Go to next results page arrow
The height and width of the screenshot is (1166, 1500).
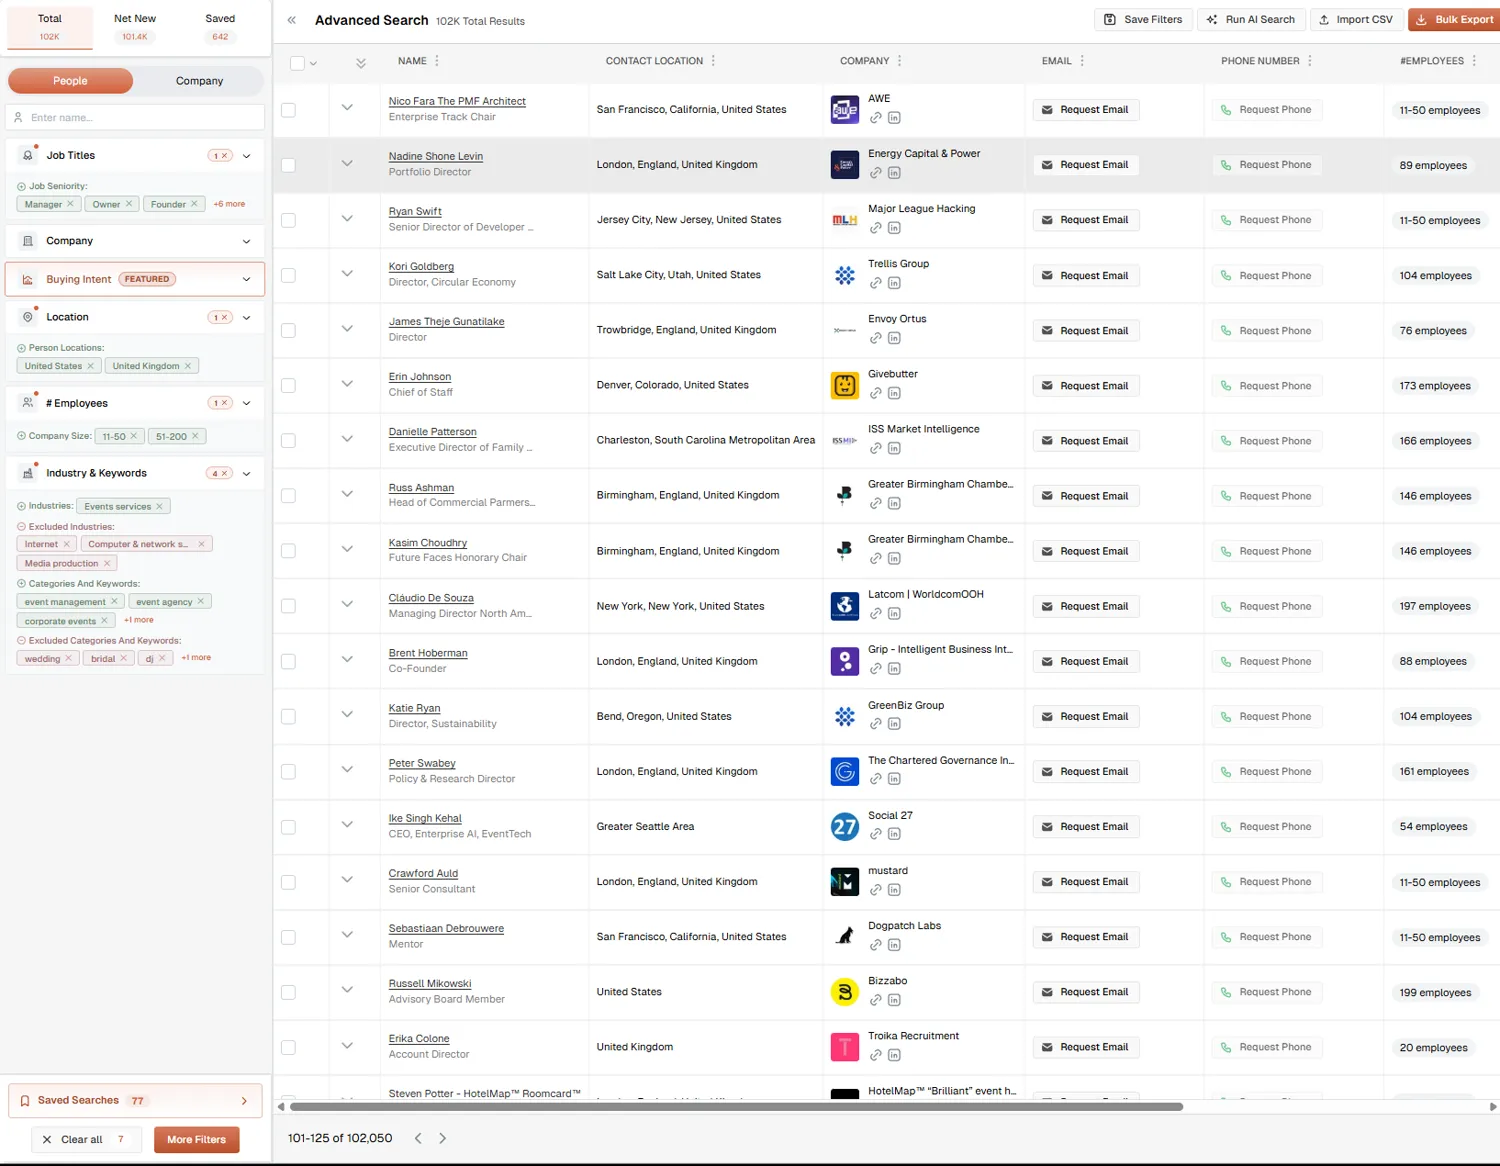443,1138
